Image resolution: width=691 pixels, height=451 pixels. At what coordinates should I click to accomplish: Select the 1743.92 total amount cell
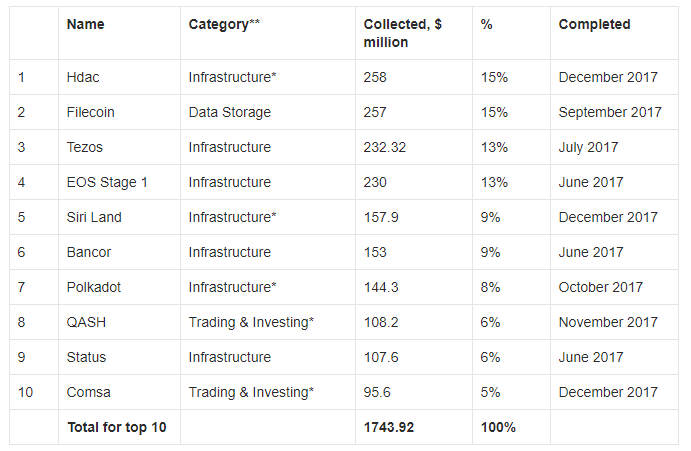[x=389, y=427]
